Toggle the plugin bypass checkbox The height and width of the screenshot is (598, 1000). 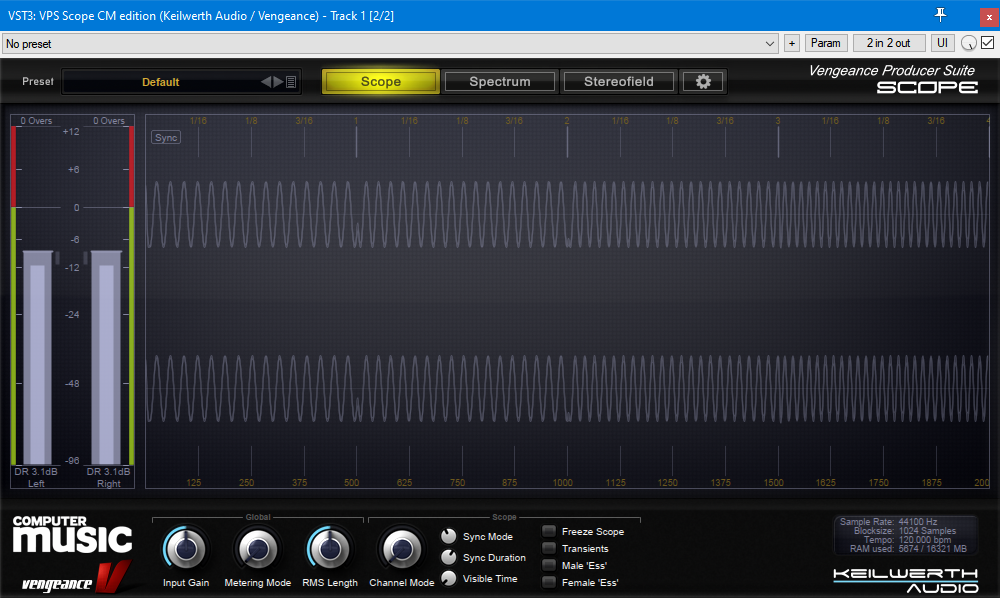[987, 43]
